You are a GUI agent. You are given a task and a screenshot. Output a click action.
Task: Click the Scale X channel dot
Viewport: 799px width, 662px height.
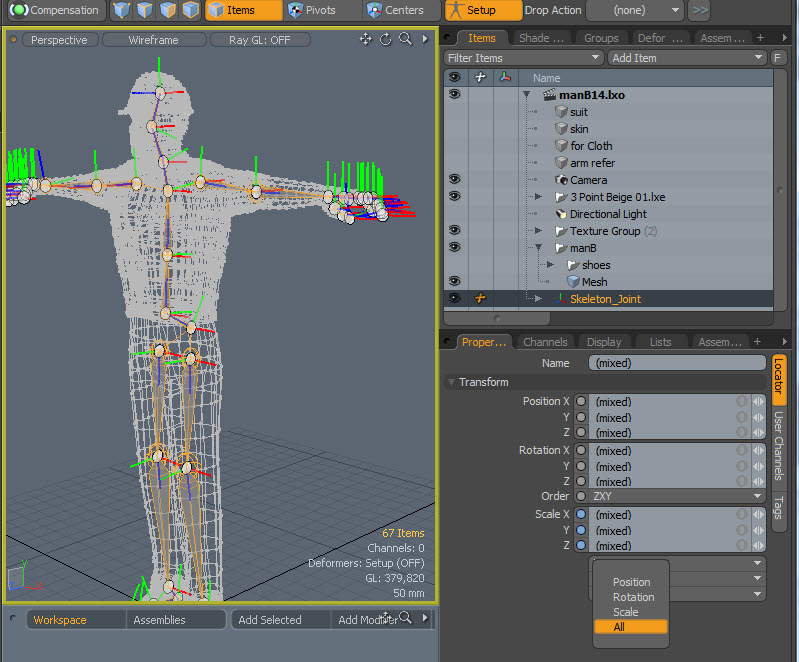581,515
